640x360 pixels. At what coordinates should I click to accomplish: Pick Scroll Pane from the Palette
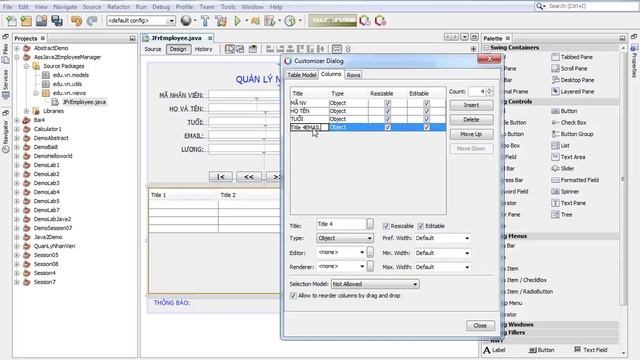click(569, 69)
